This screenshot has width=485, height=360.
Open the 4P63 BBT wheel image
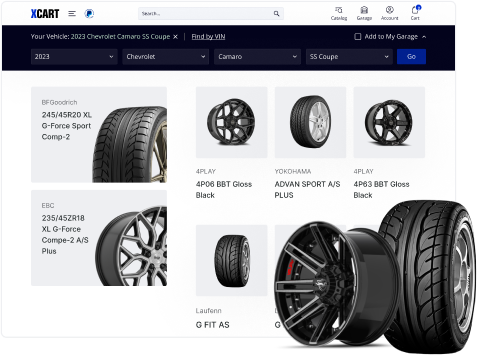point(389,122)
